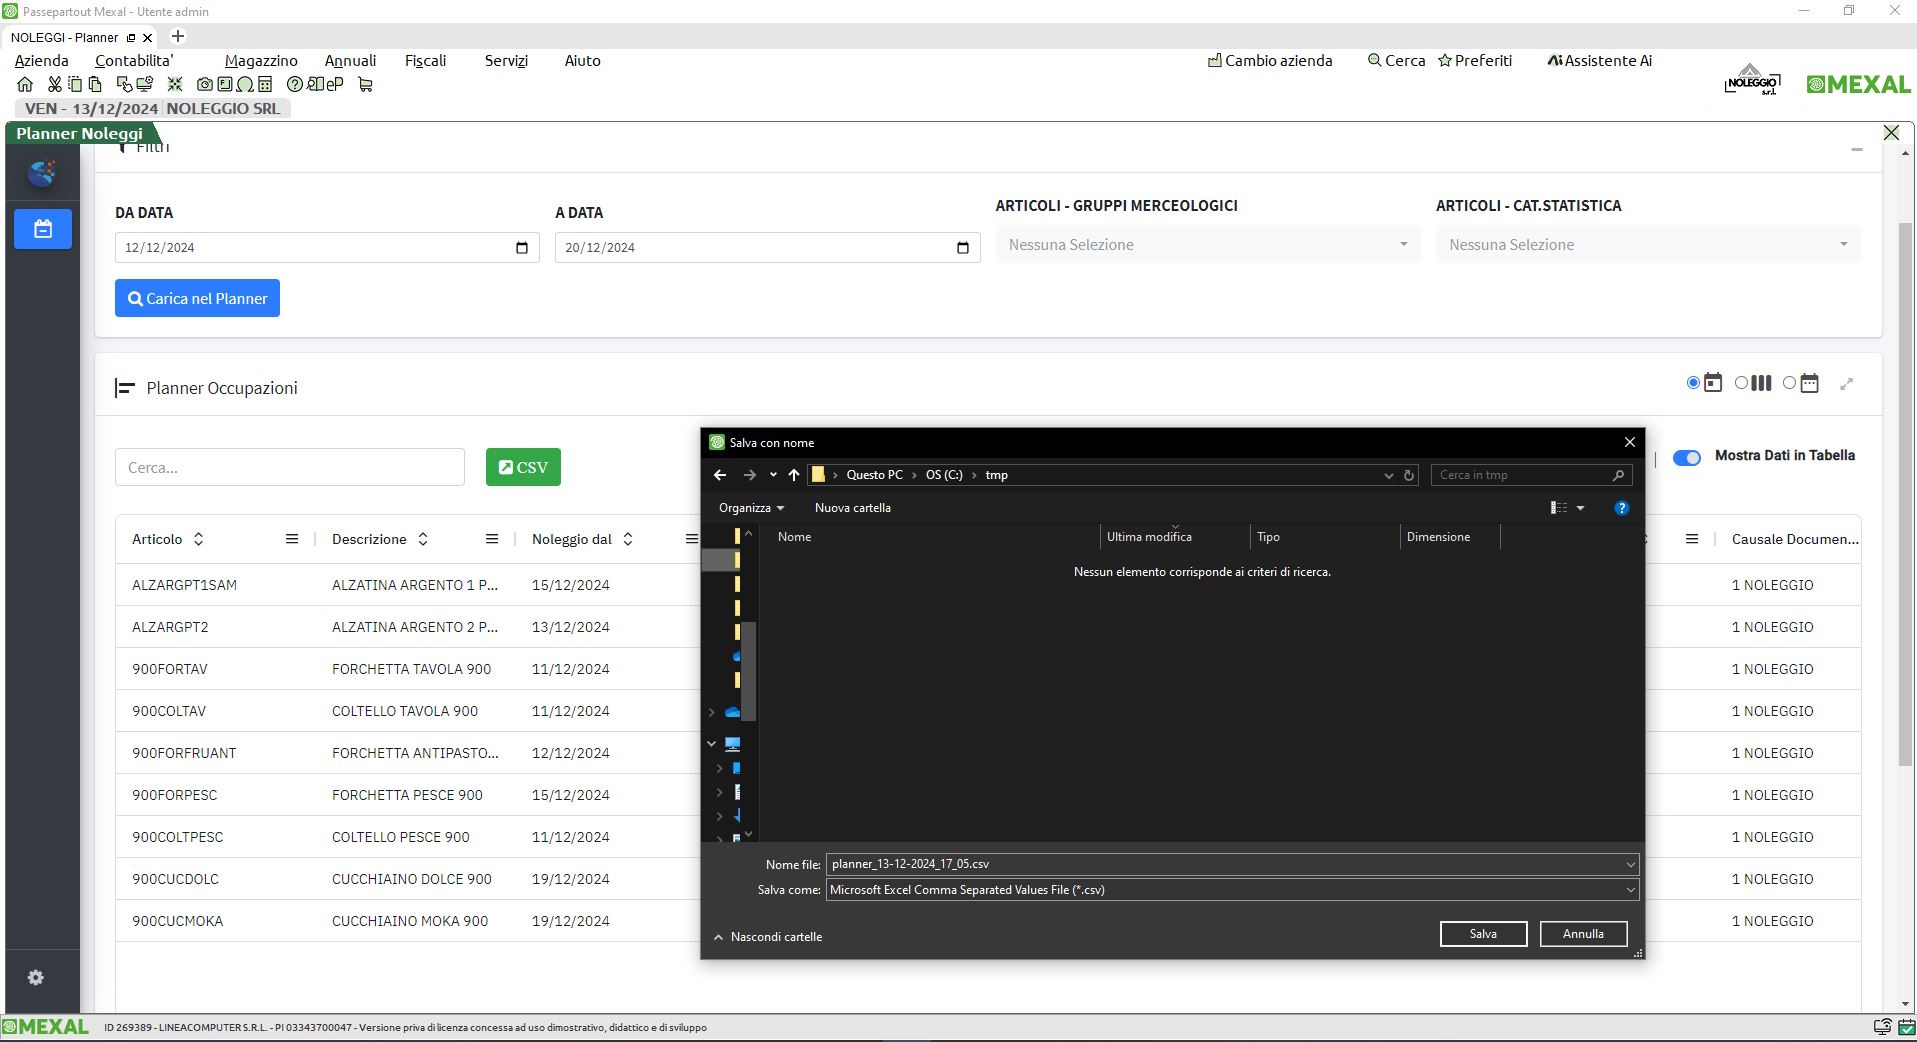Go up one folder in Save dialog
The image size is (1917, 1042).
coord(794,475)
